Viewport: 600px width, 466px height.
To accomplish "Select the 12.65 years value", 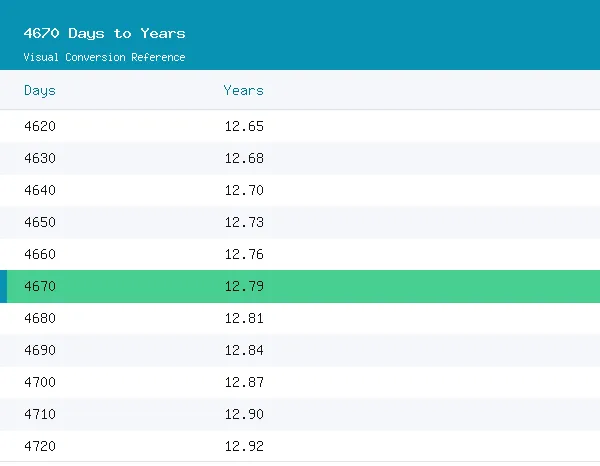I will (x=244, y=126).
